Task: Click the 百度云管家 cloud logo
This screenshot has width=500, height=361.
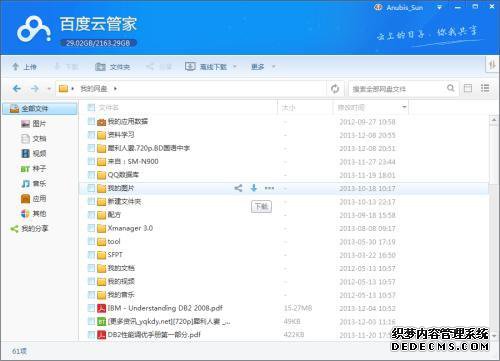Action: pos(33,30)
